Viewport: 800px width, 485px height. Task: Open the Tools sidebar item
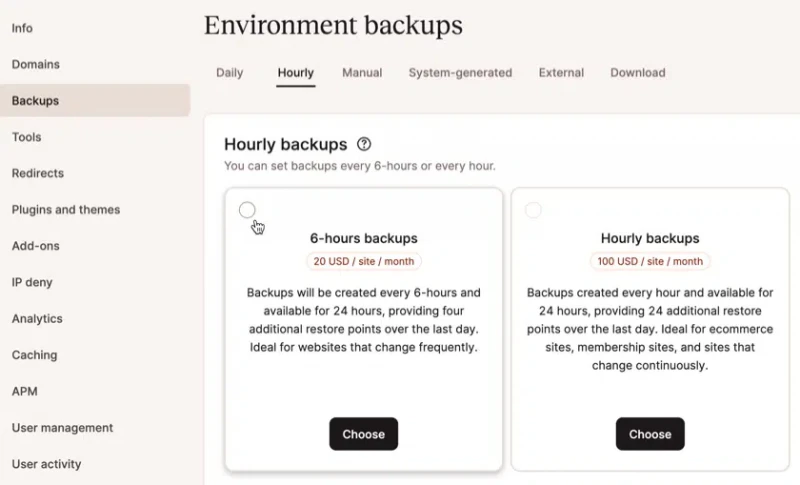(x=27, y=137)
